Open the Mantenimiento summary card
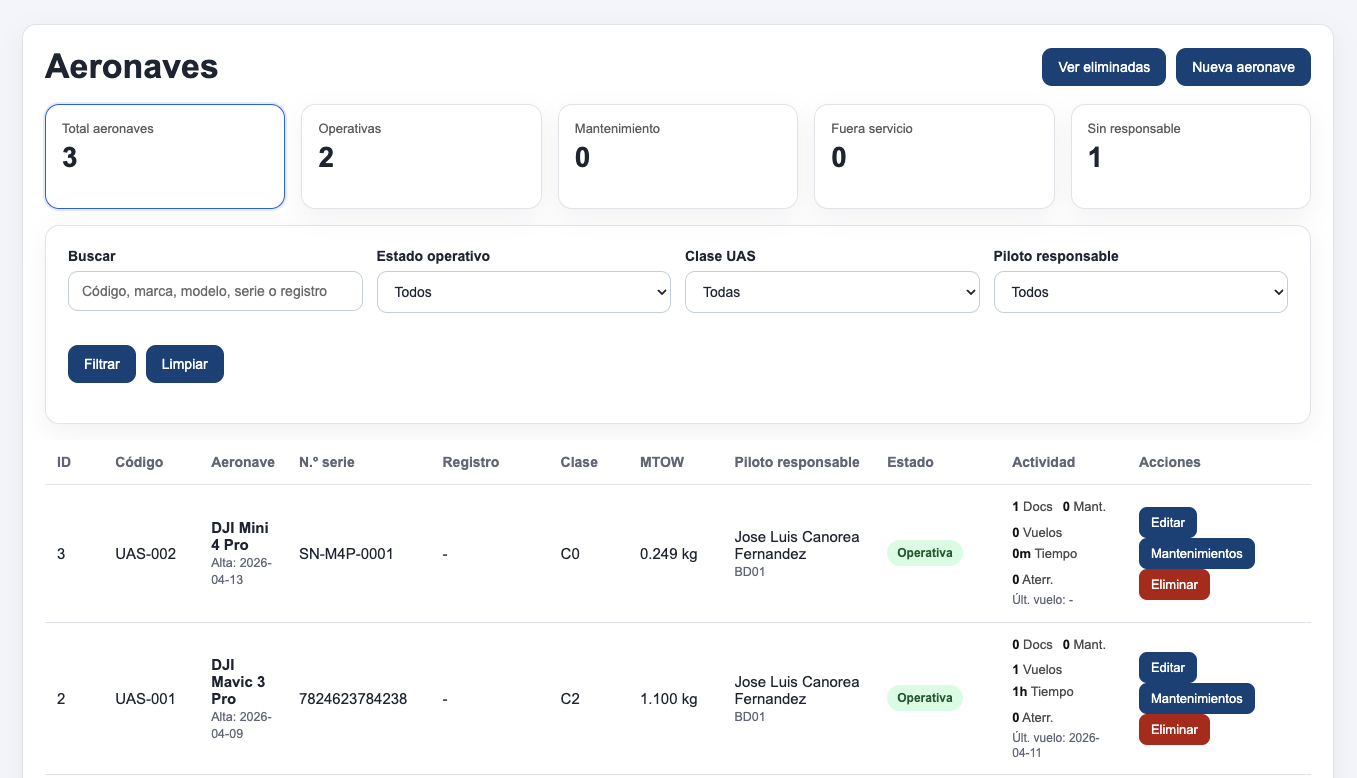1357x778 pixels. tap(678, 156)
